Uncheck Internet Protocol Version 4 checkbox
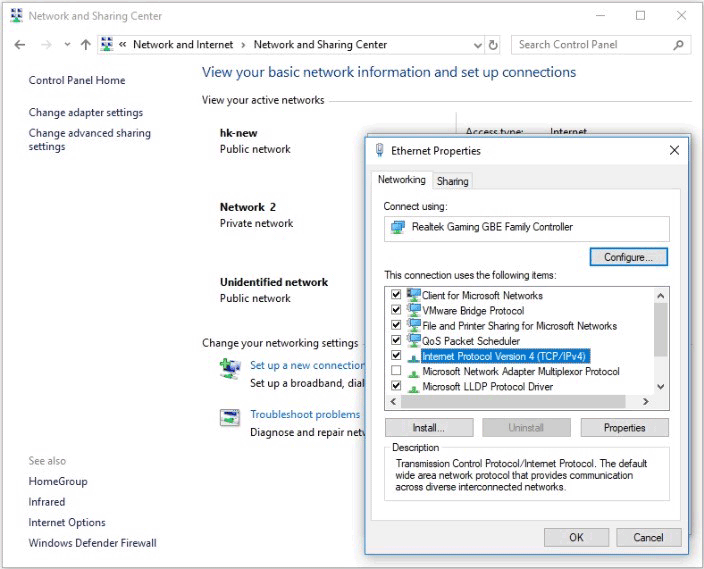 pos(396,355)
